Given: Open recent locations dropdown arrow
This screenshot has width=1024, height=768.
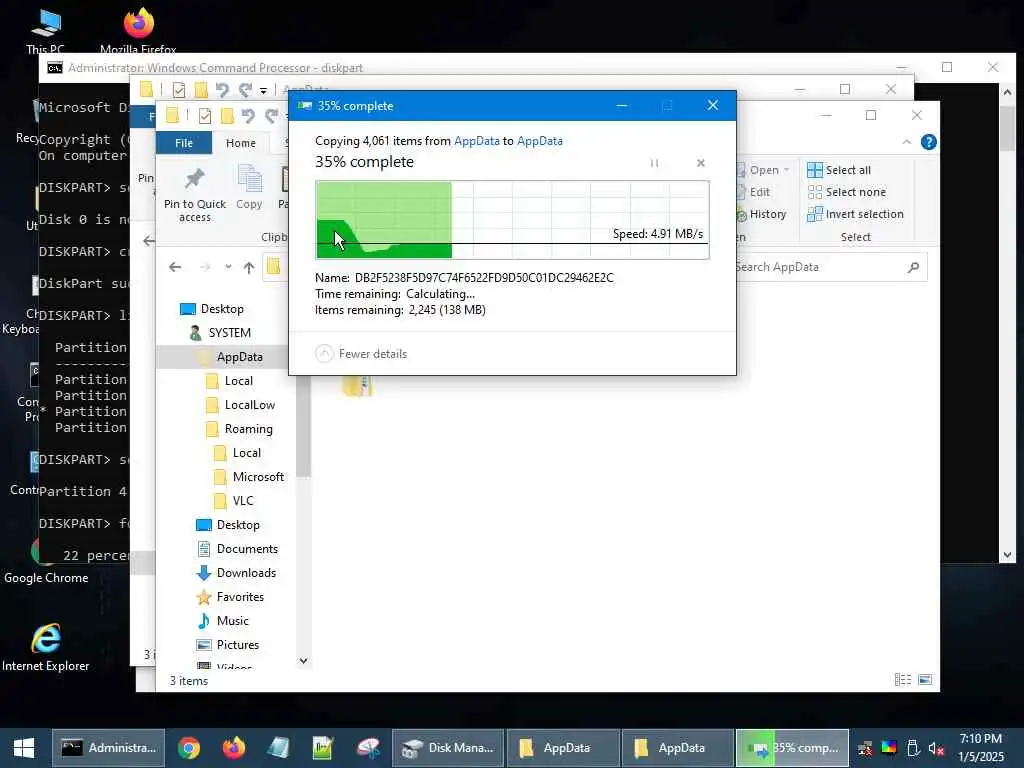Looking at the screenshot, I should click(x=228, y=266).
